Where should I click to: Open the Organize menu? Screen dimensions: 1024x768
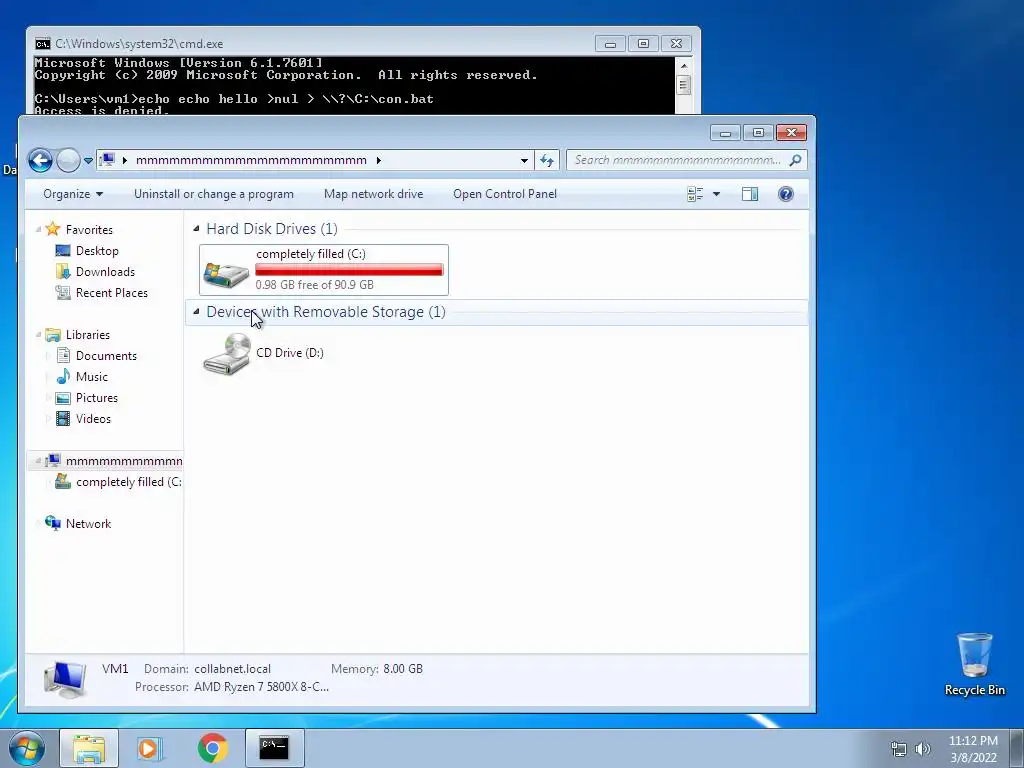click(73, 194)
